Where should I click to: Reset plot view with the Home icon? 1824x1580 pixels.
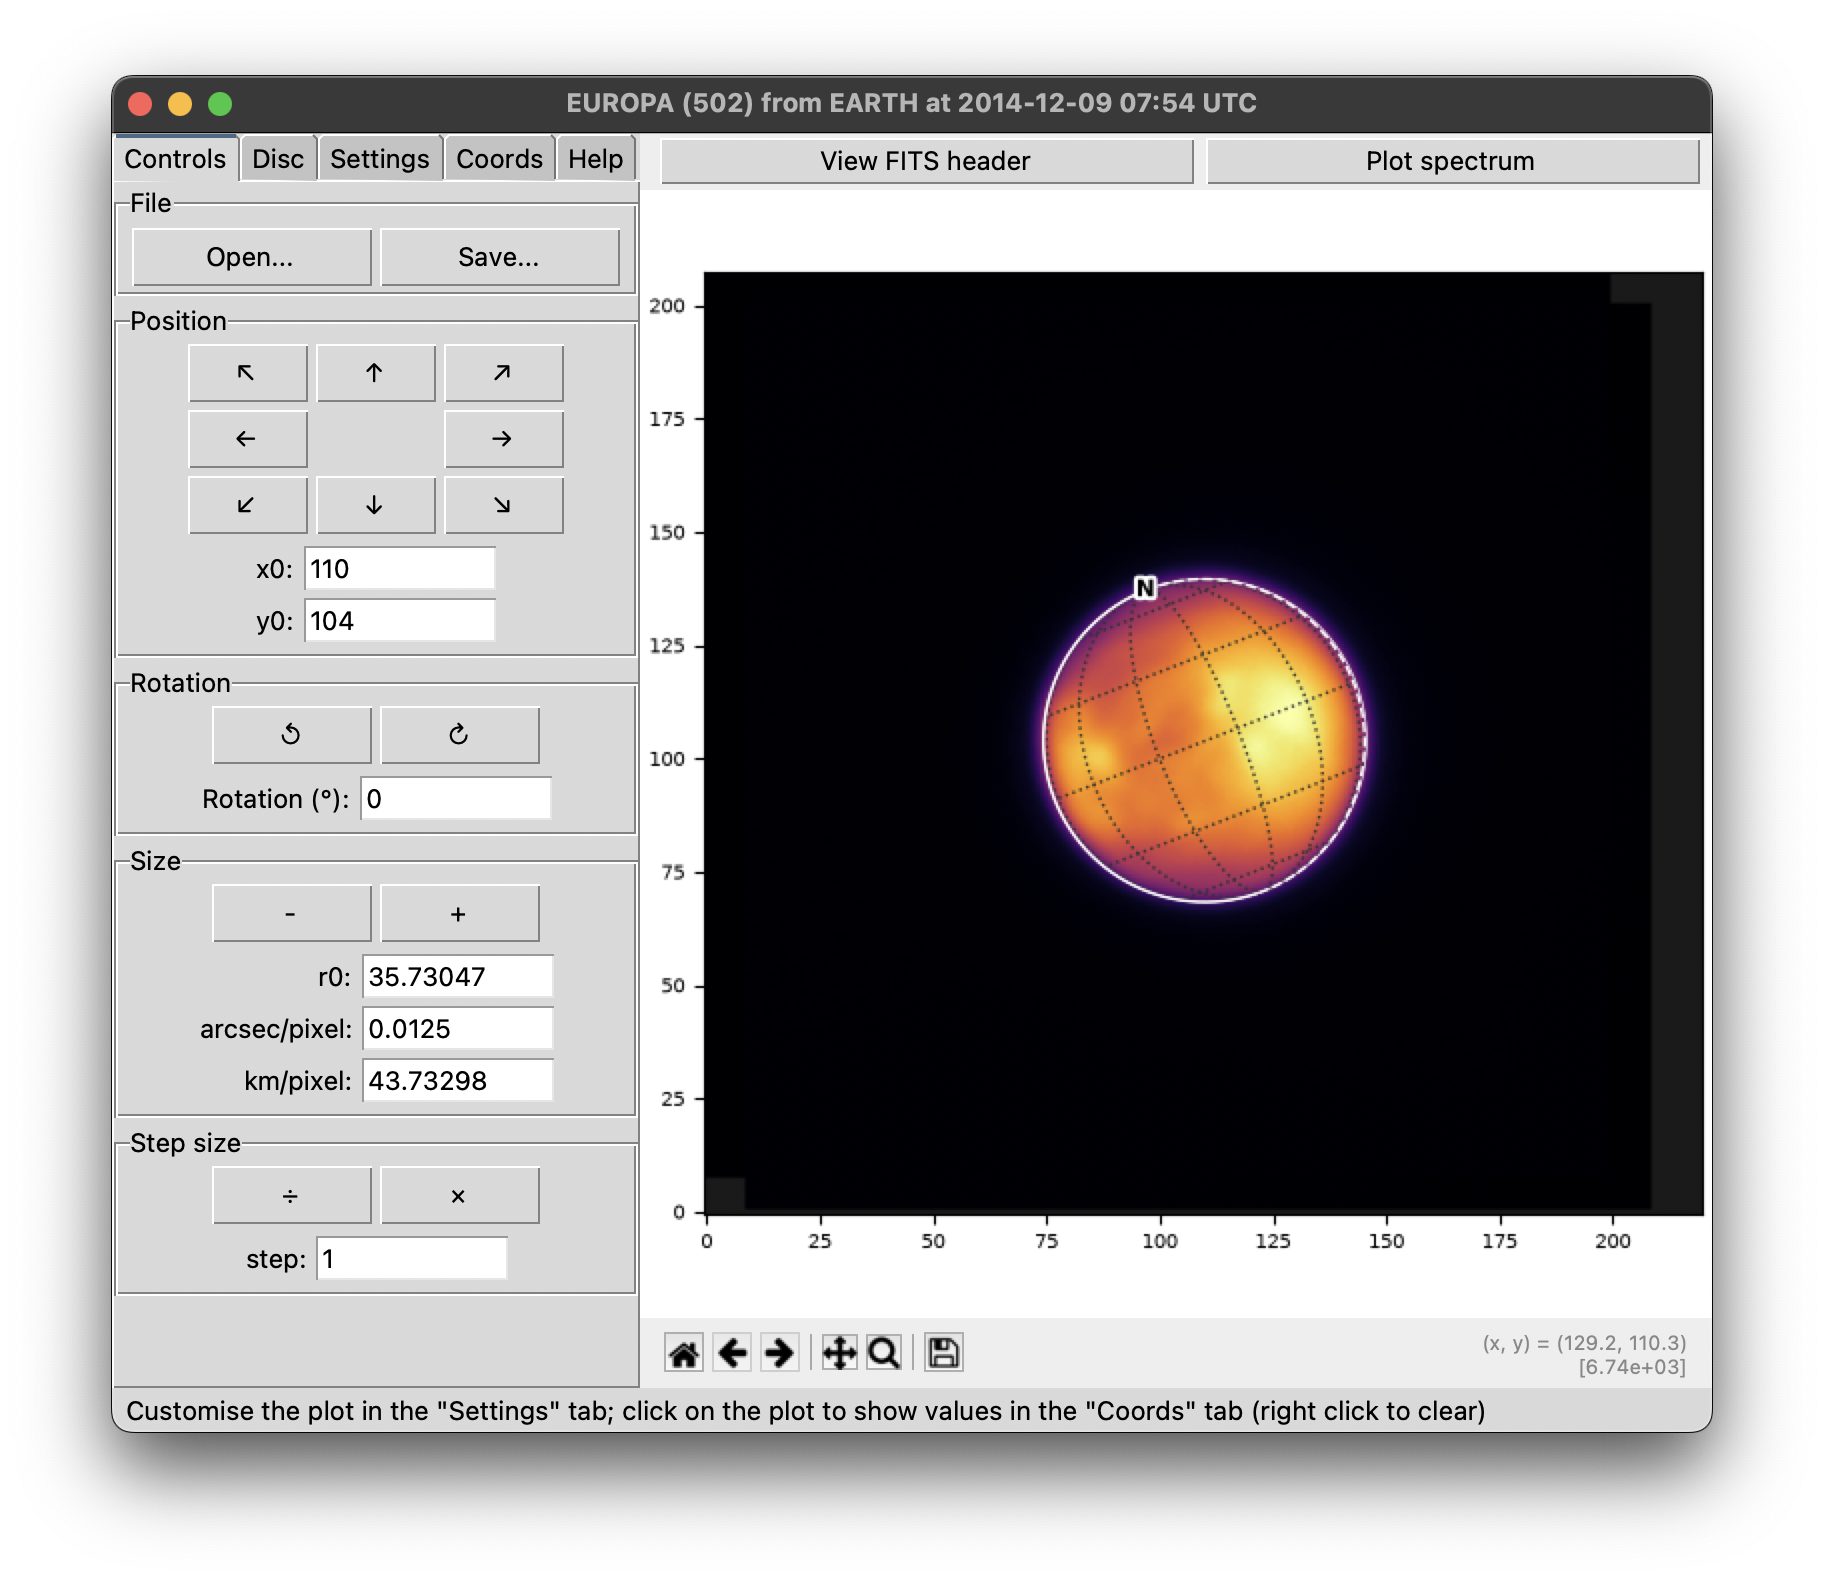684,1353
